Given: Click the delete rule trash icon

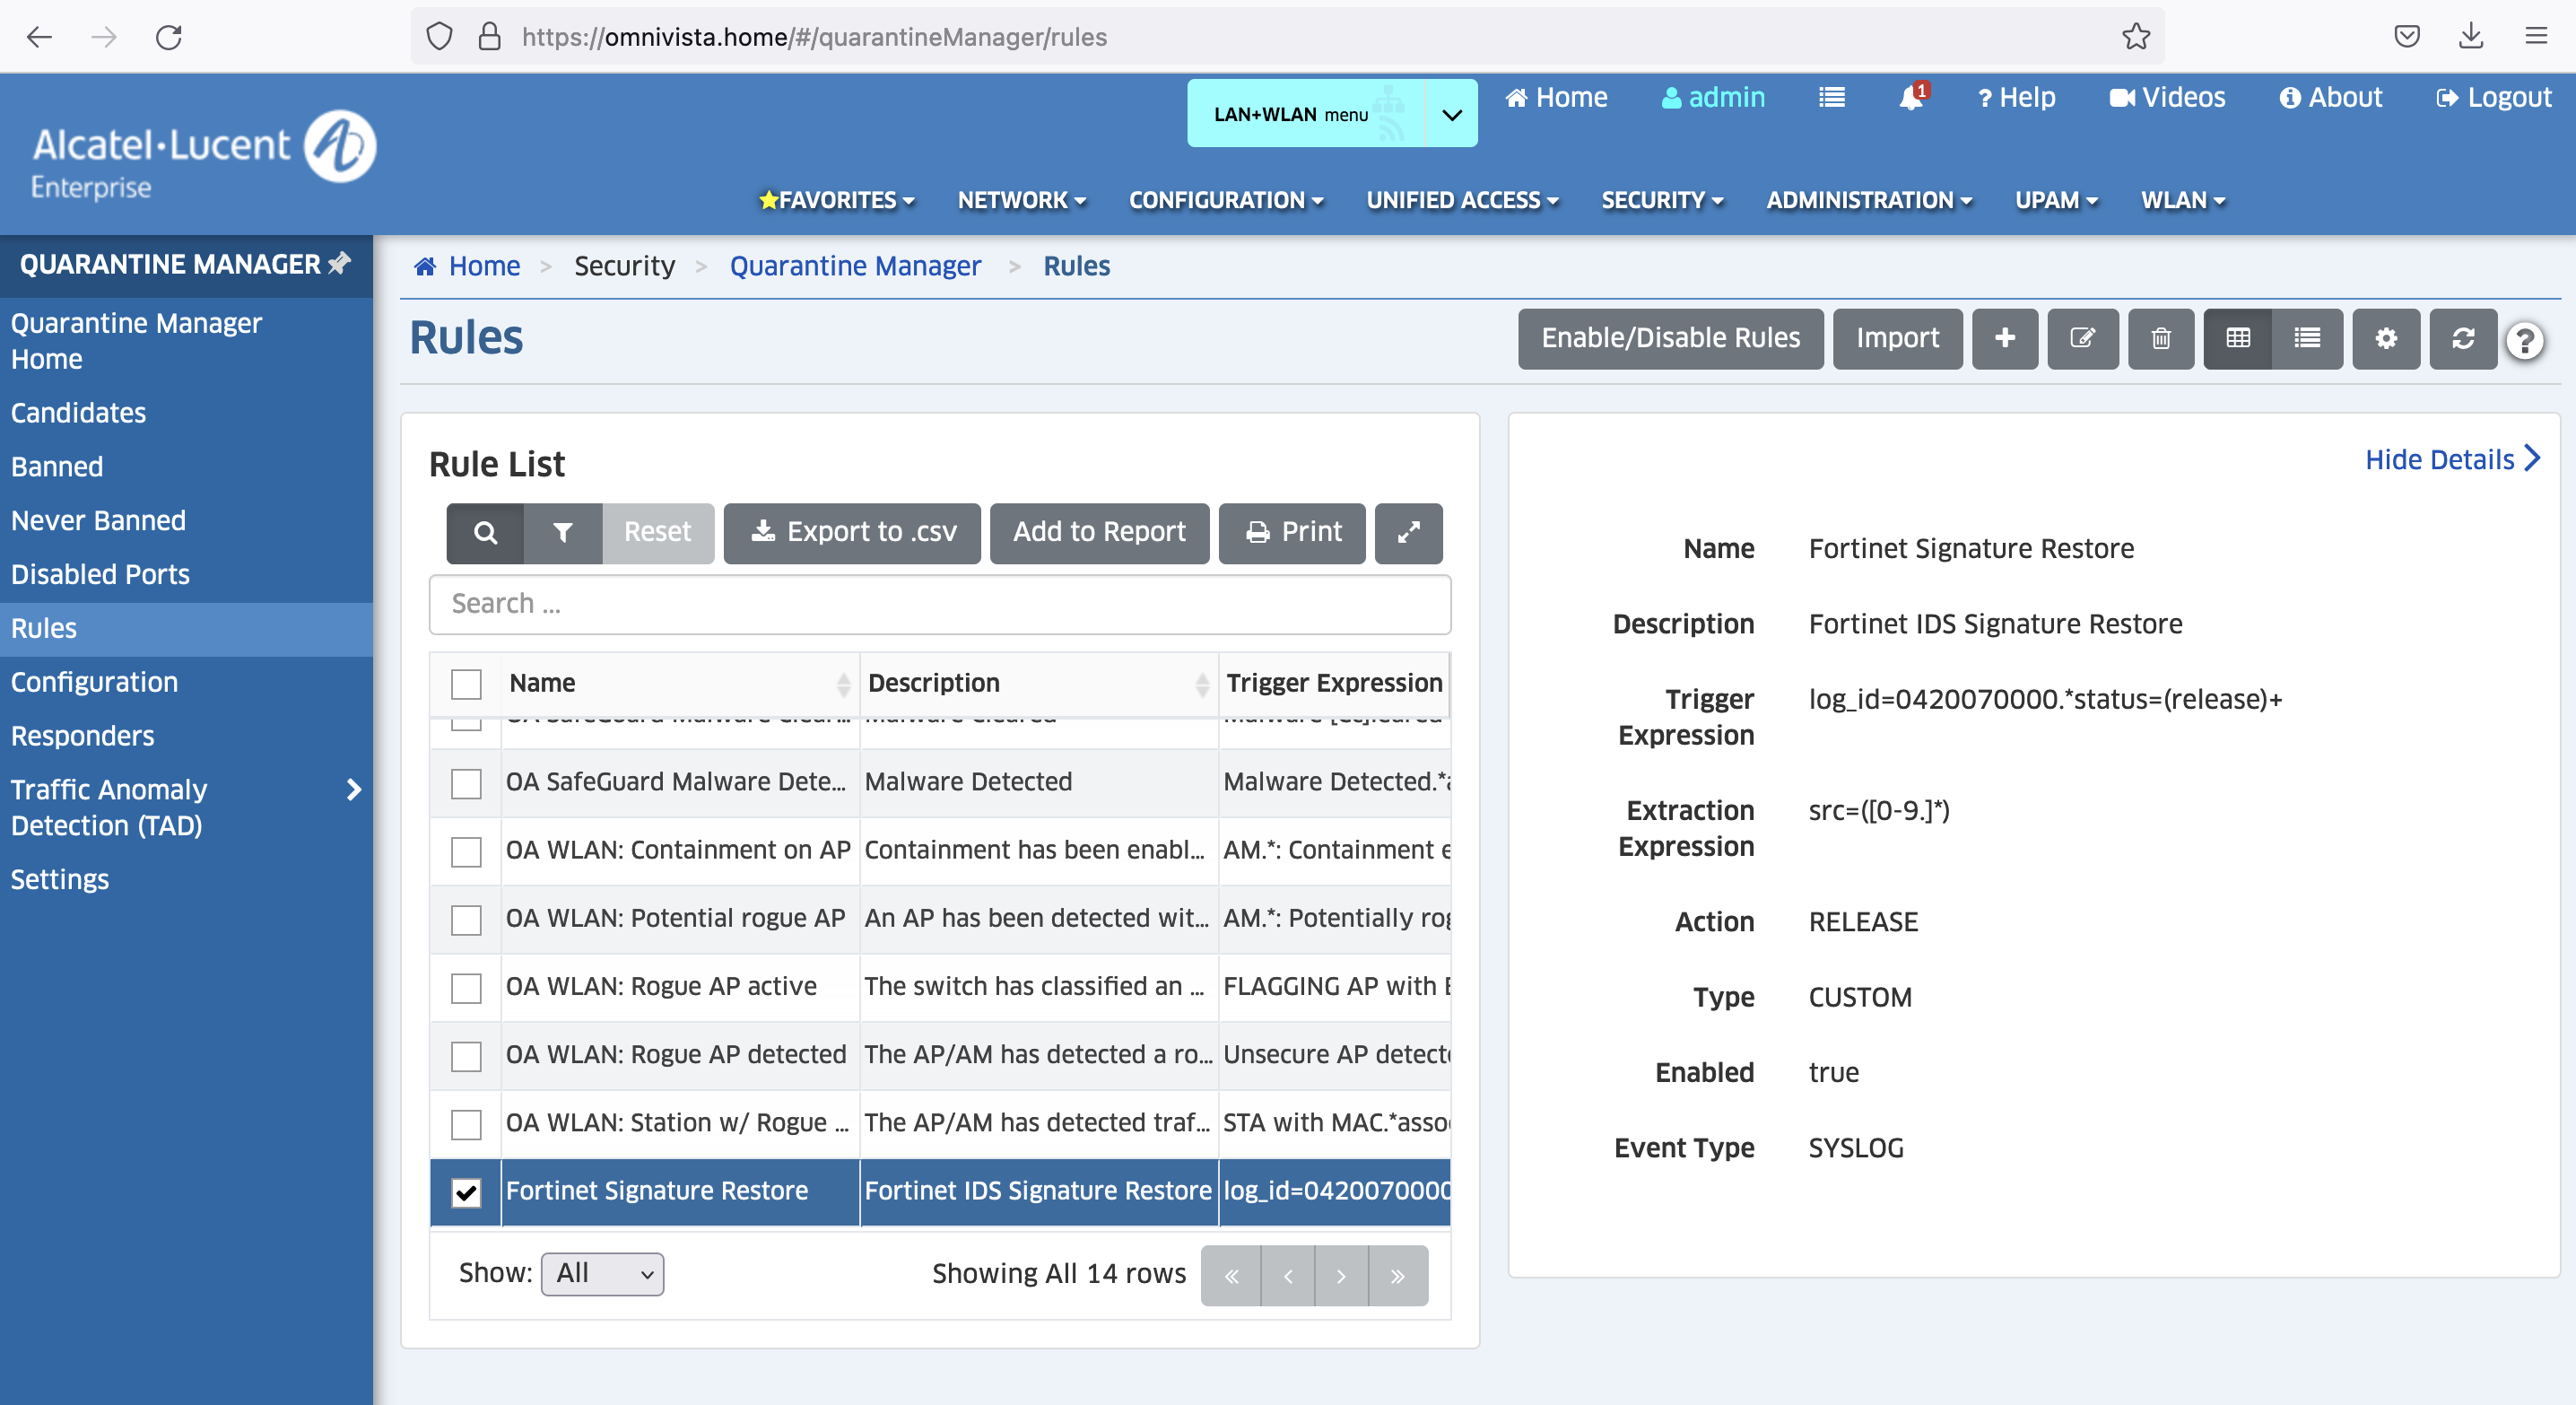Looking at the screenshot, I should [x=2160, y=338].
